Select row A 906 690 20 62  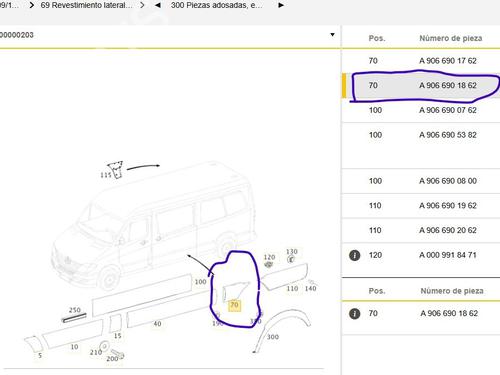coord(421,230)
